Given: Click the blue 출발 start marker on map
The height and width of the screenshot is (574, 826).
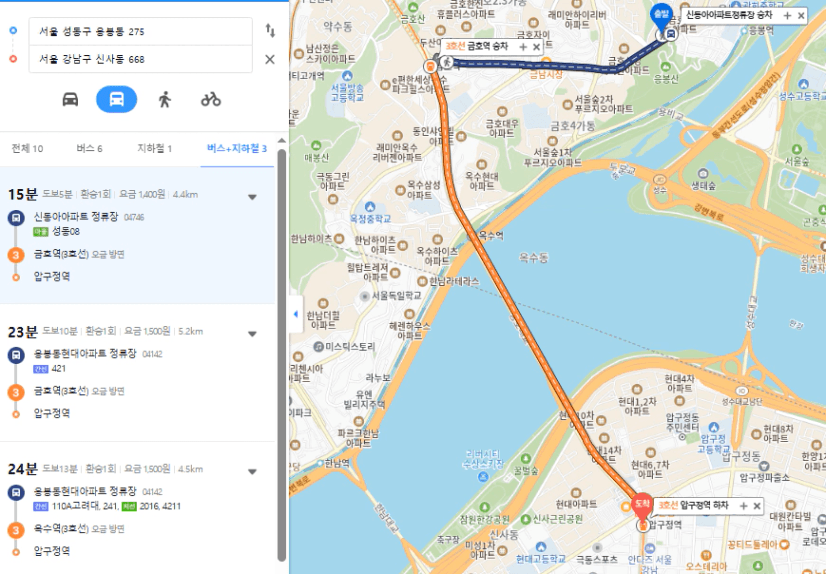Looking at the screenshot, I should (661, 17).
